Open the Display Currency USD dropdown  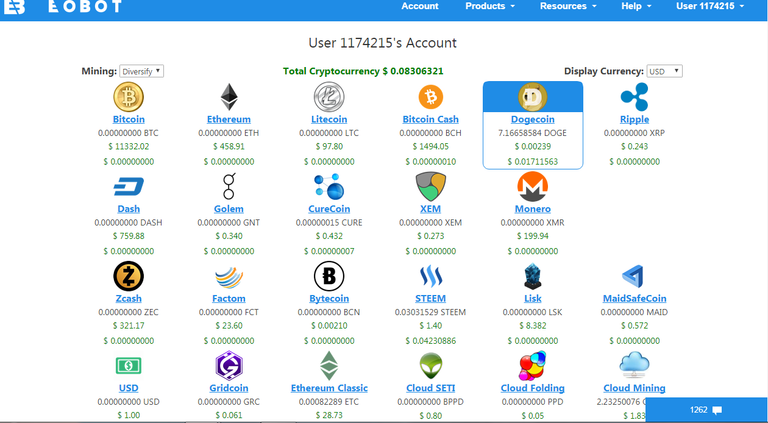pos(664,71)
